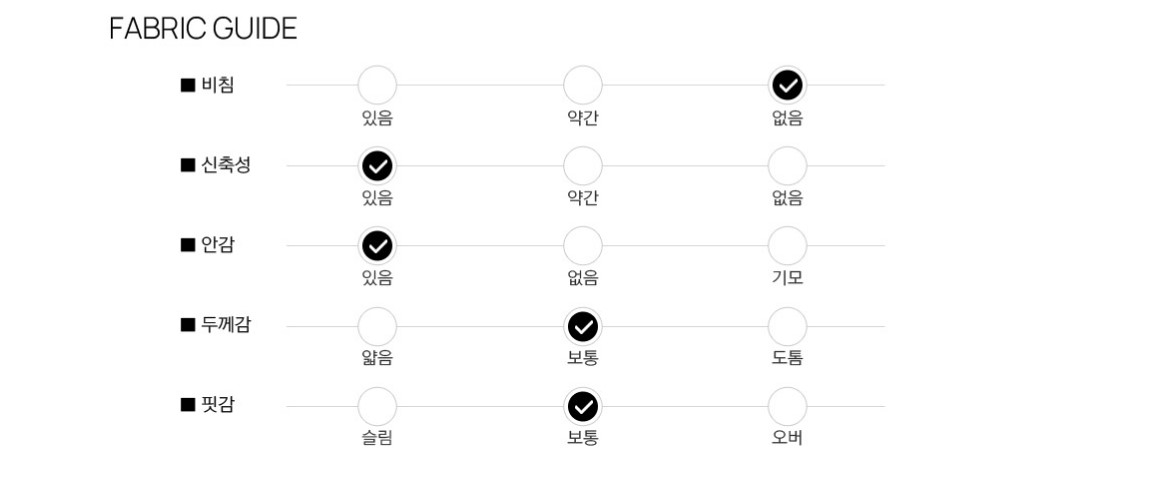Select 안감 없음 empty circle
The image size is (1151, 485).
point(583,246)
